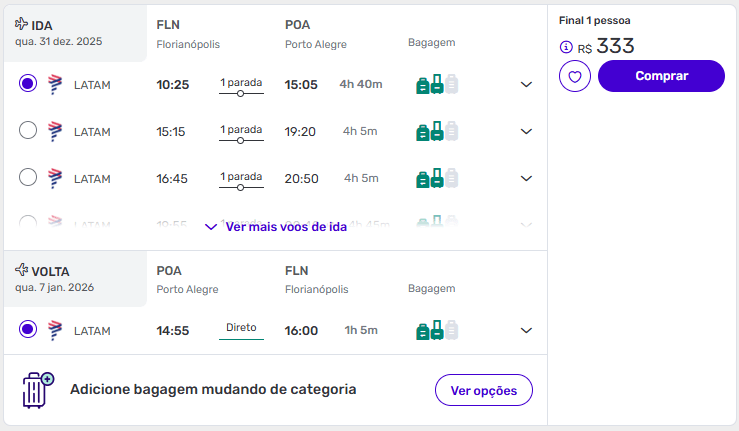Expand details of the 15:15 flight
The image size is (739, 431).
point(527,131)
